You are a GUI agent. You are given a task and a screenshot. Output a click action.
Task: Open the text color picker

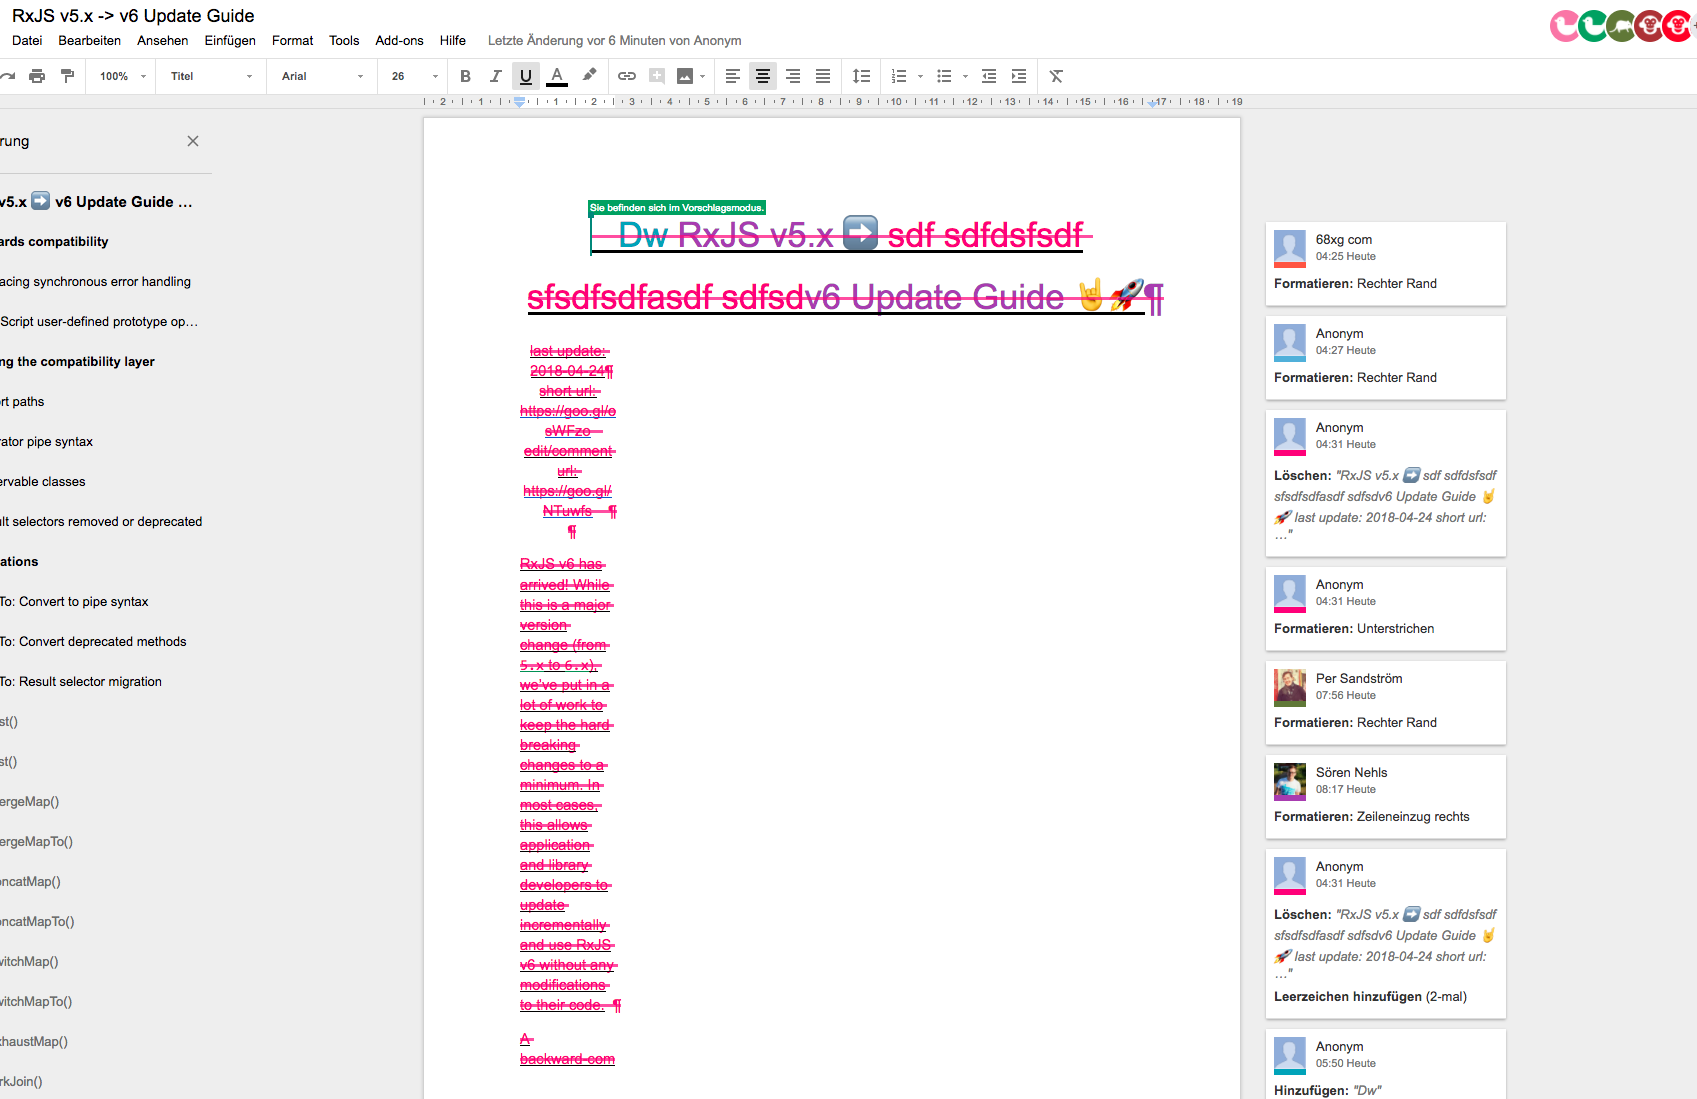tap(557, 76)
